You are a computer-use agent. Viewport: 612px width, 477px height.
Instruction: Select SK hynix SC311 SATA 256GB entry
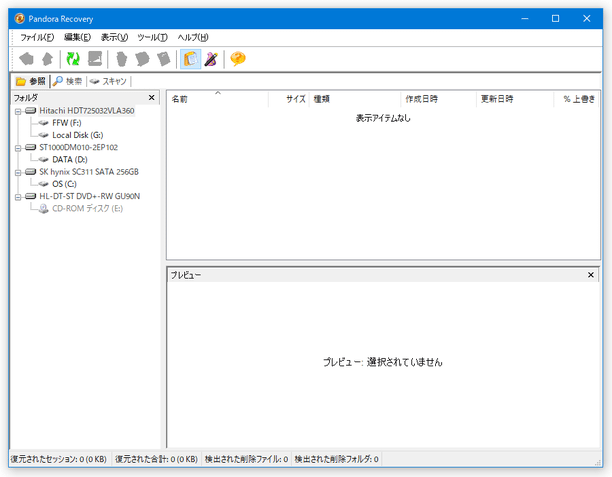tap(89, 172)
